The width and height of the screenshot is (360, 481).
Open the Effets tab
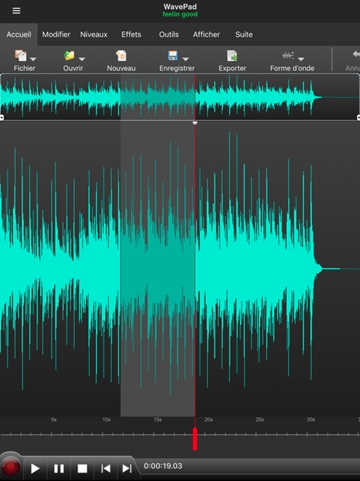coord(131,34)
